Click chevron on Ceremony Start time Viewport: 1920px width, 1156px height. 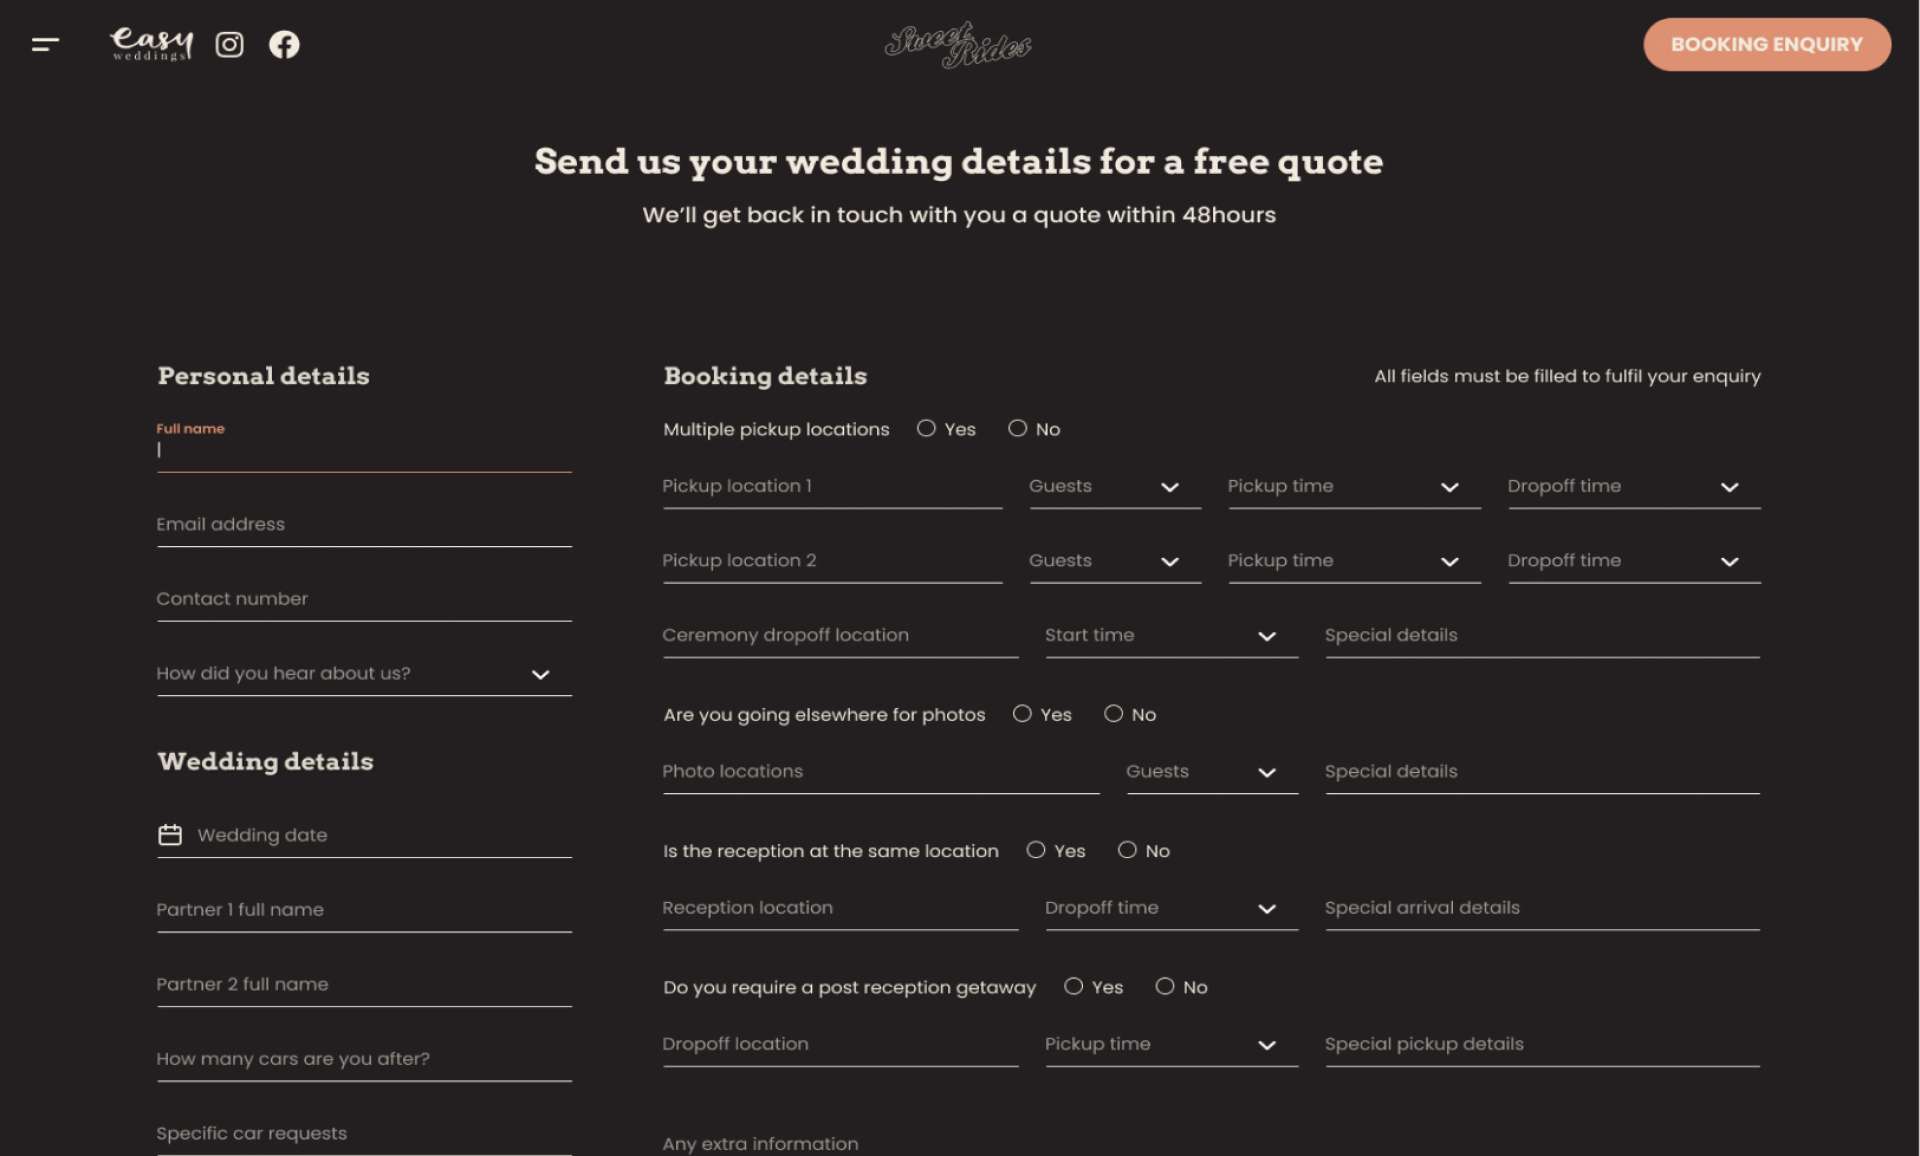[1266, 636]
